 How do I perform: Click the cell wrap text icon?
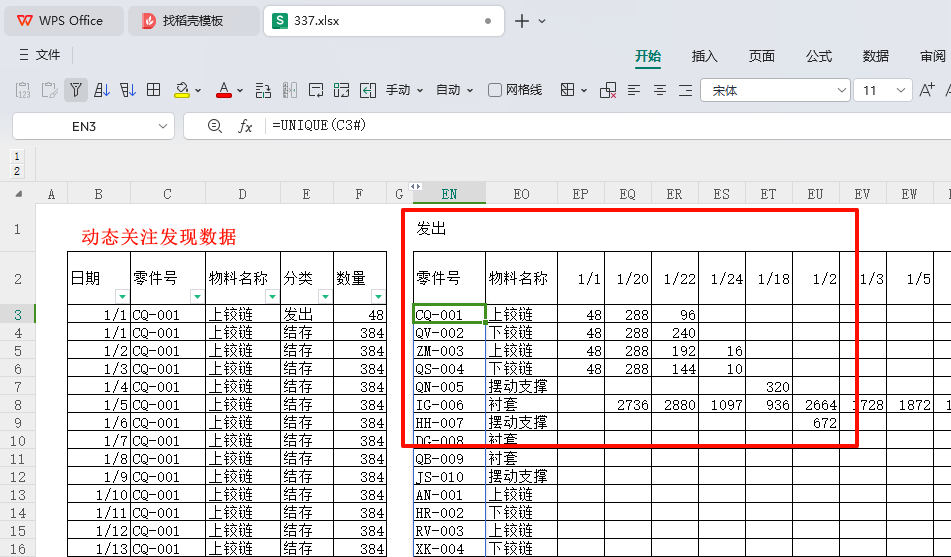[x=315, y=90]
